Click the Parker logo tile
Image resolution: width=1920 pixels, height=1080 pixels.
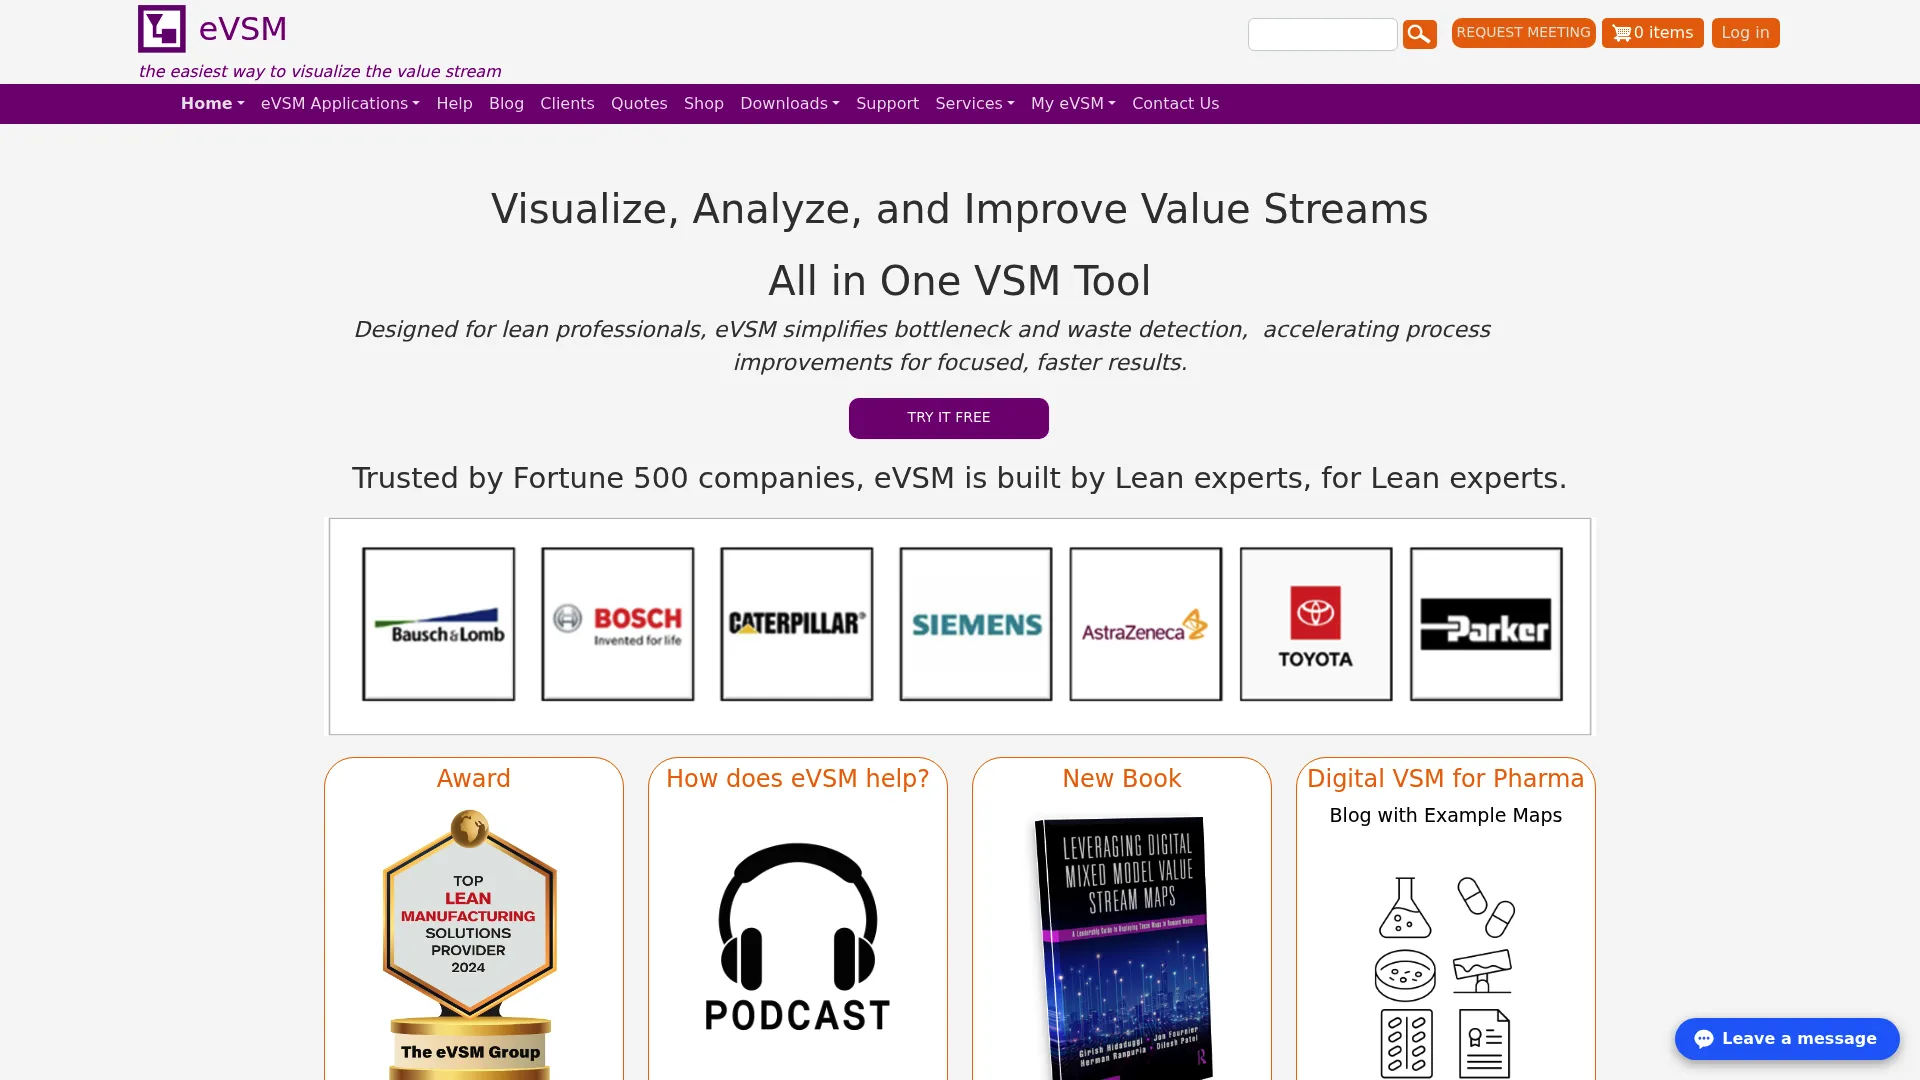1486,624
